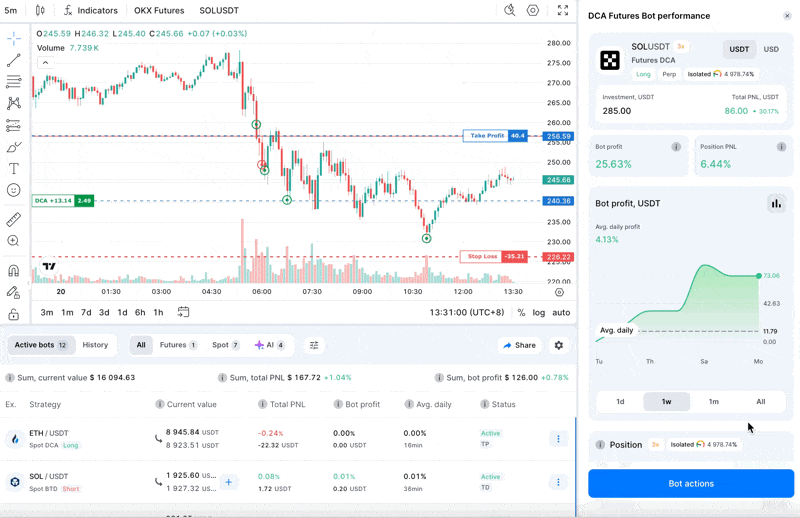Enter fullscreen chart mode
Screen dimensions: 800x518
click(x=563, y=11)
